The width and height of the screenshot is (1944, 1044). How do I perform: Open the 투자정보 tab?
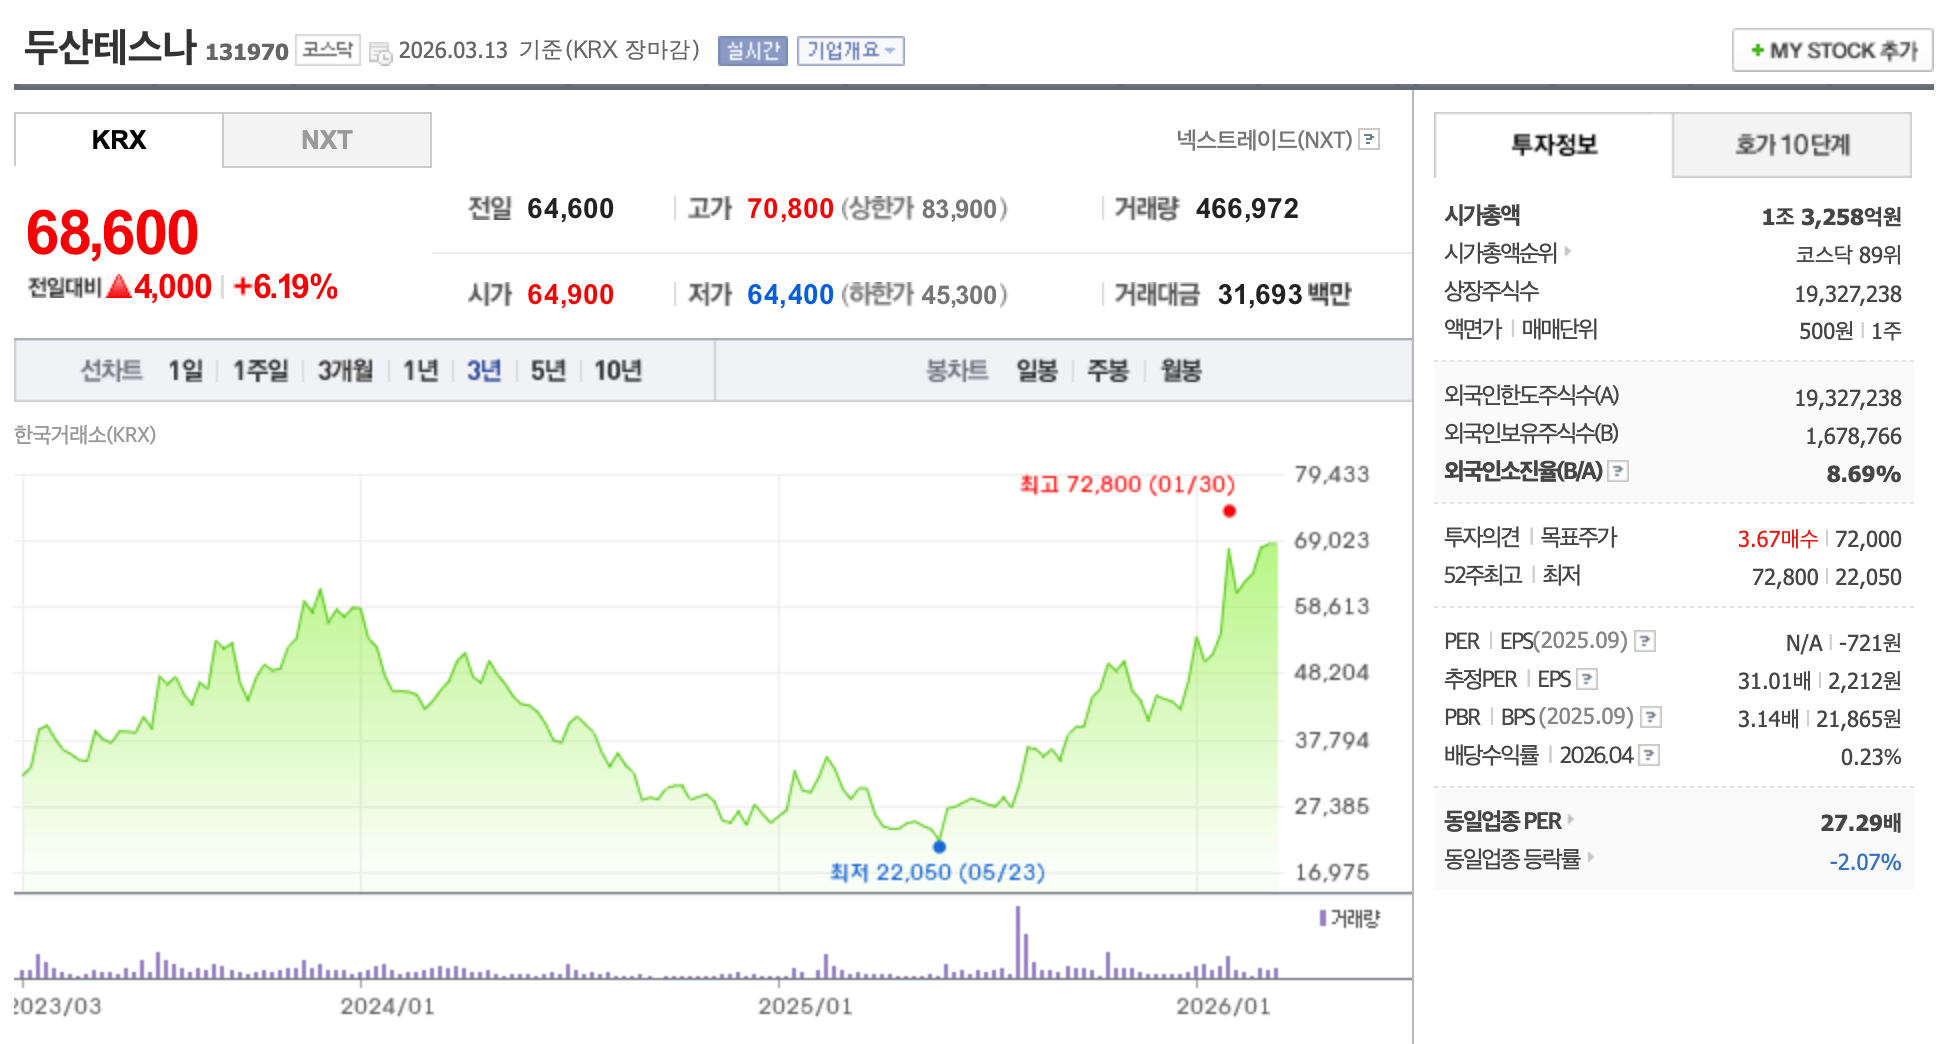coord(1554,145)
